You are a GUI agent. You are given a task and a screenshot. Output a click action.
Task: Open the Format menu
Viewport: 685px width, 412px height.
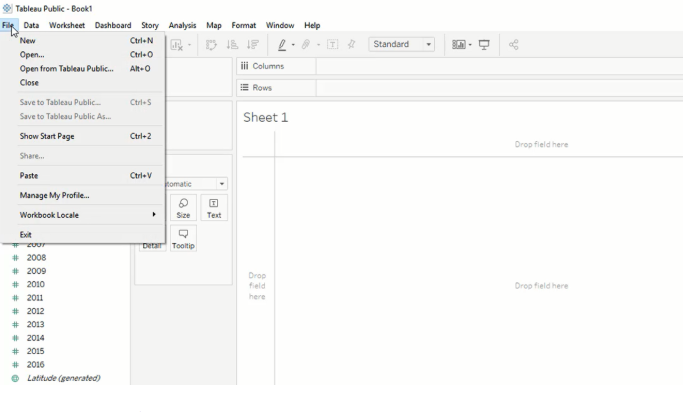(x=244, y=25)
